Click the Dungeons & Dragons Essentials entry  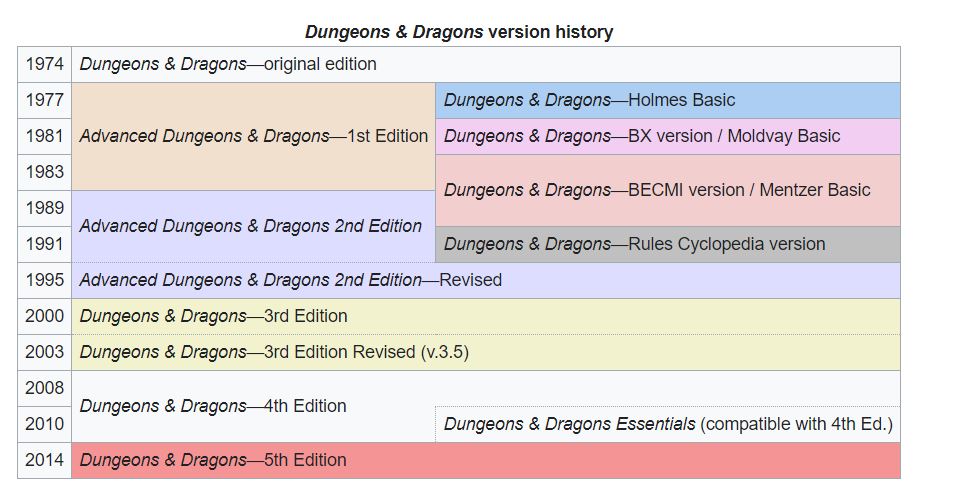tap(668, 424)
